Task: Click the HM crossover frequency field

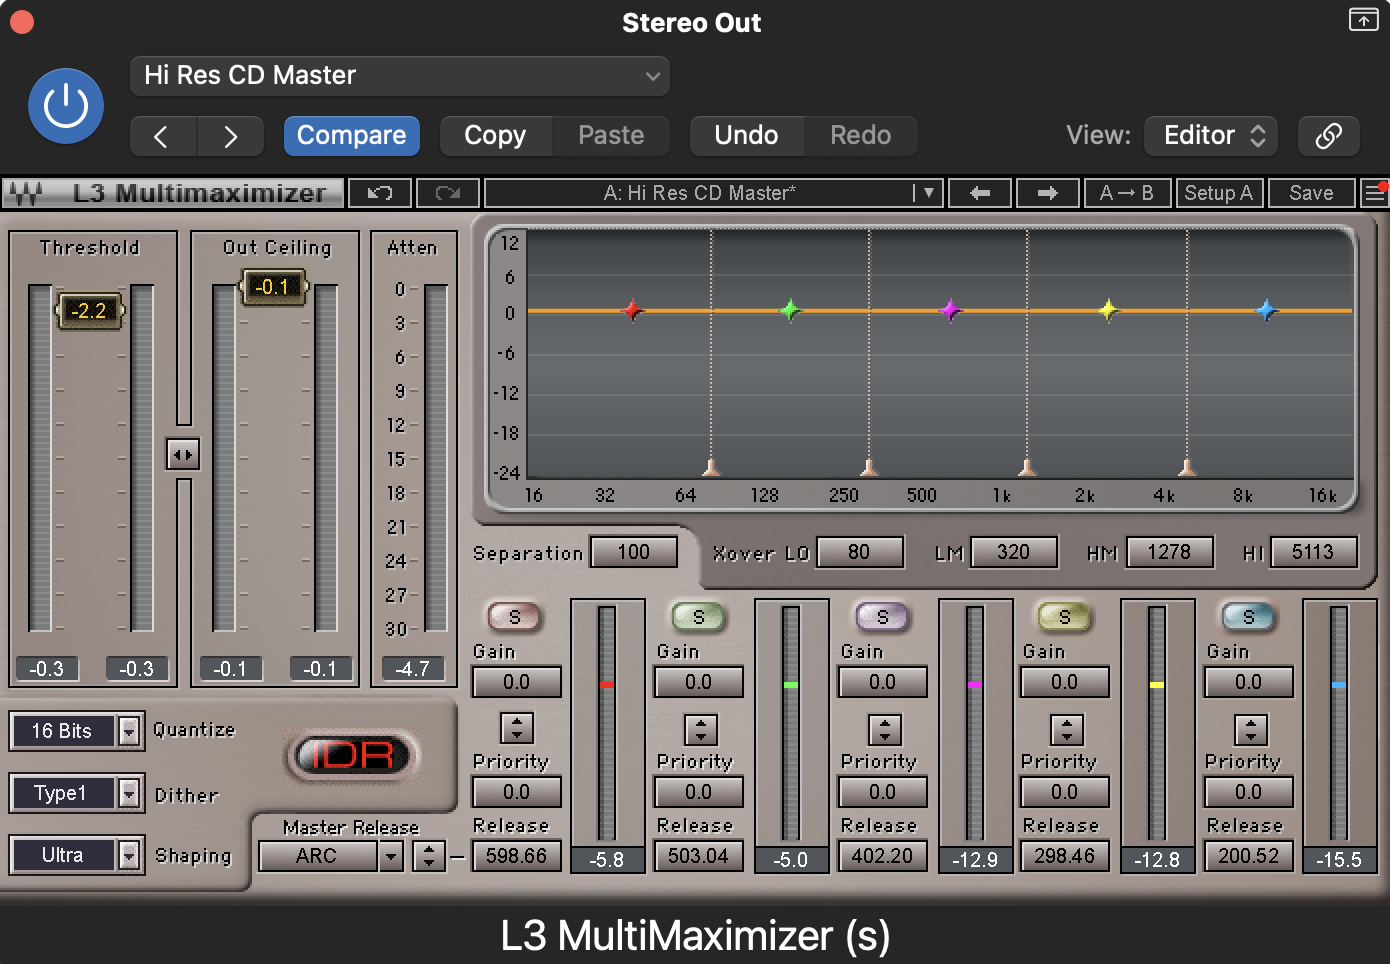Action: click(1170, 552)
